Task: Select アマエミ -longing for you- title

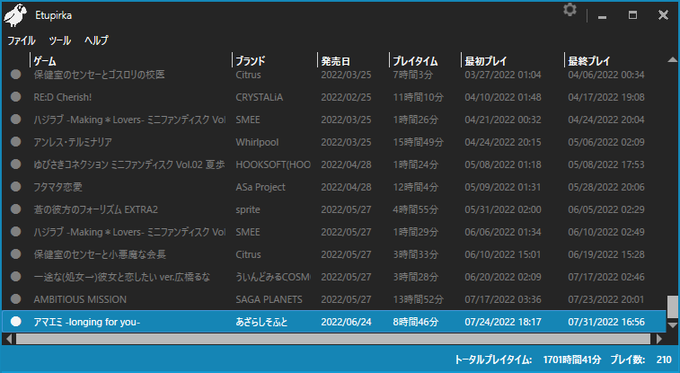Action: (87, 322)
